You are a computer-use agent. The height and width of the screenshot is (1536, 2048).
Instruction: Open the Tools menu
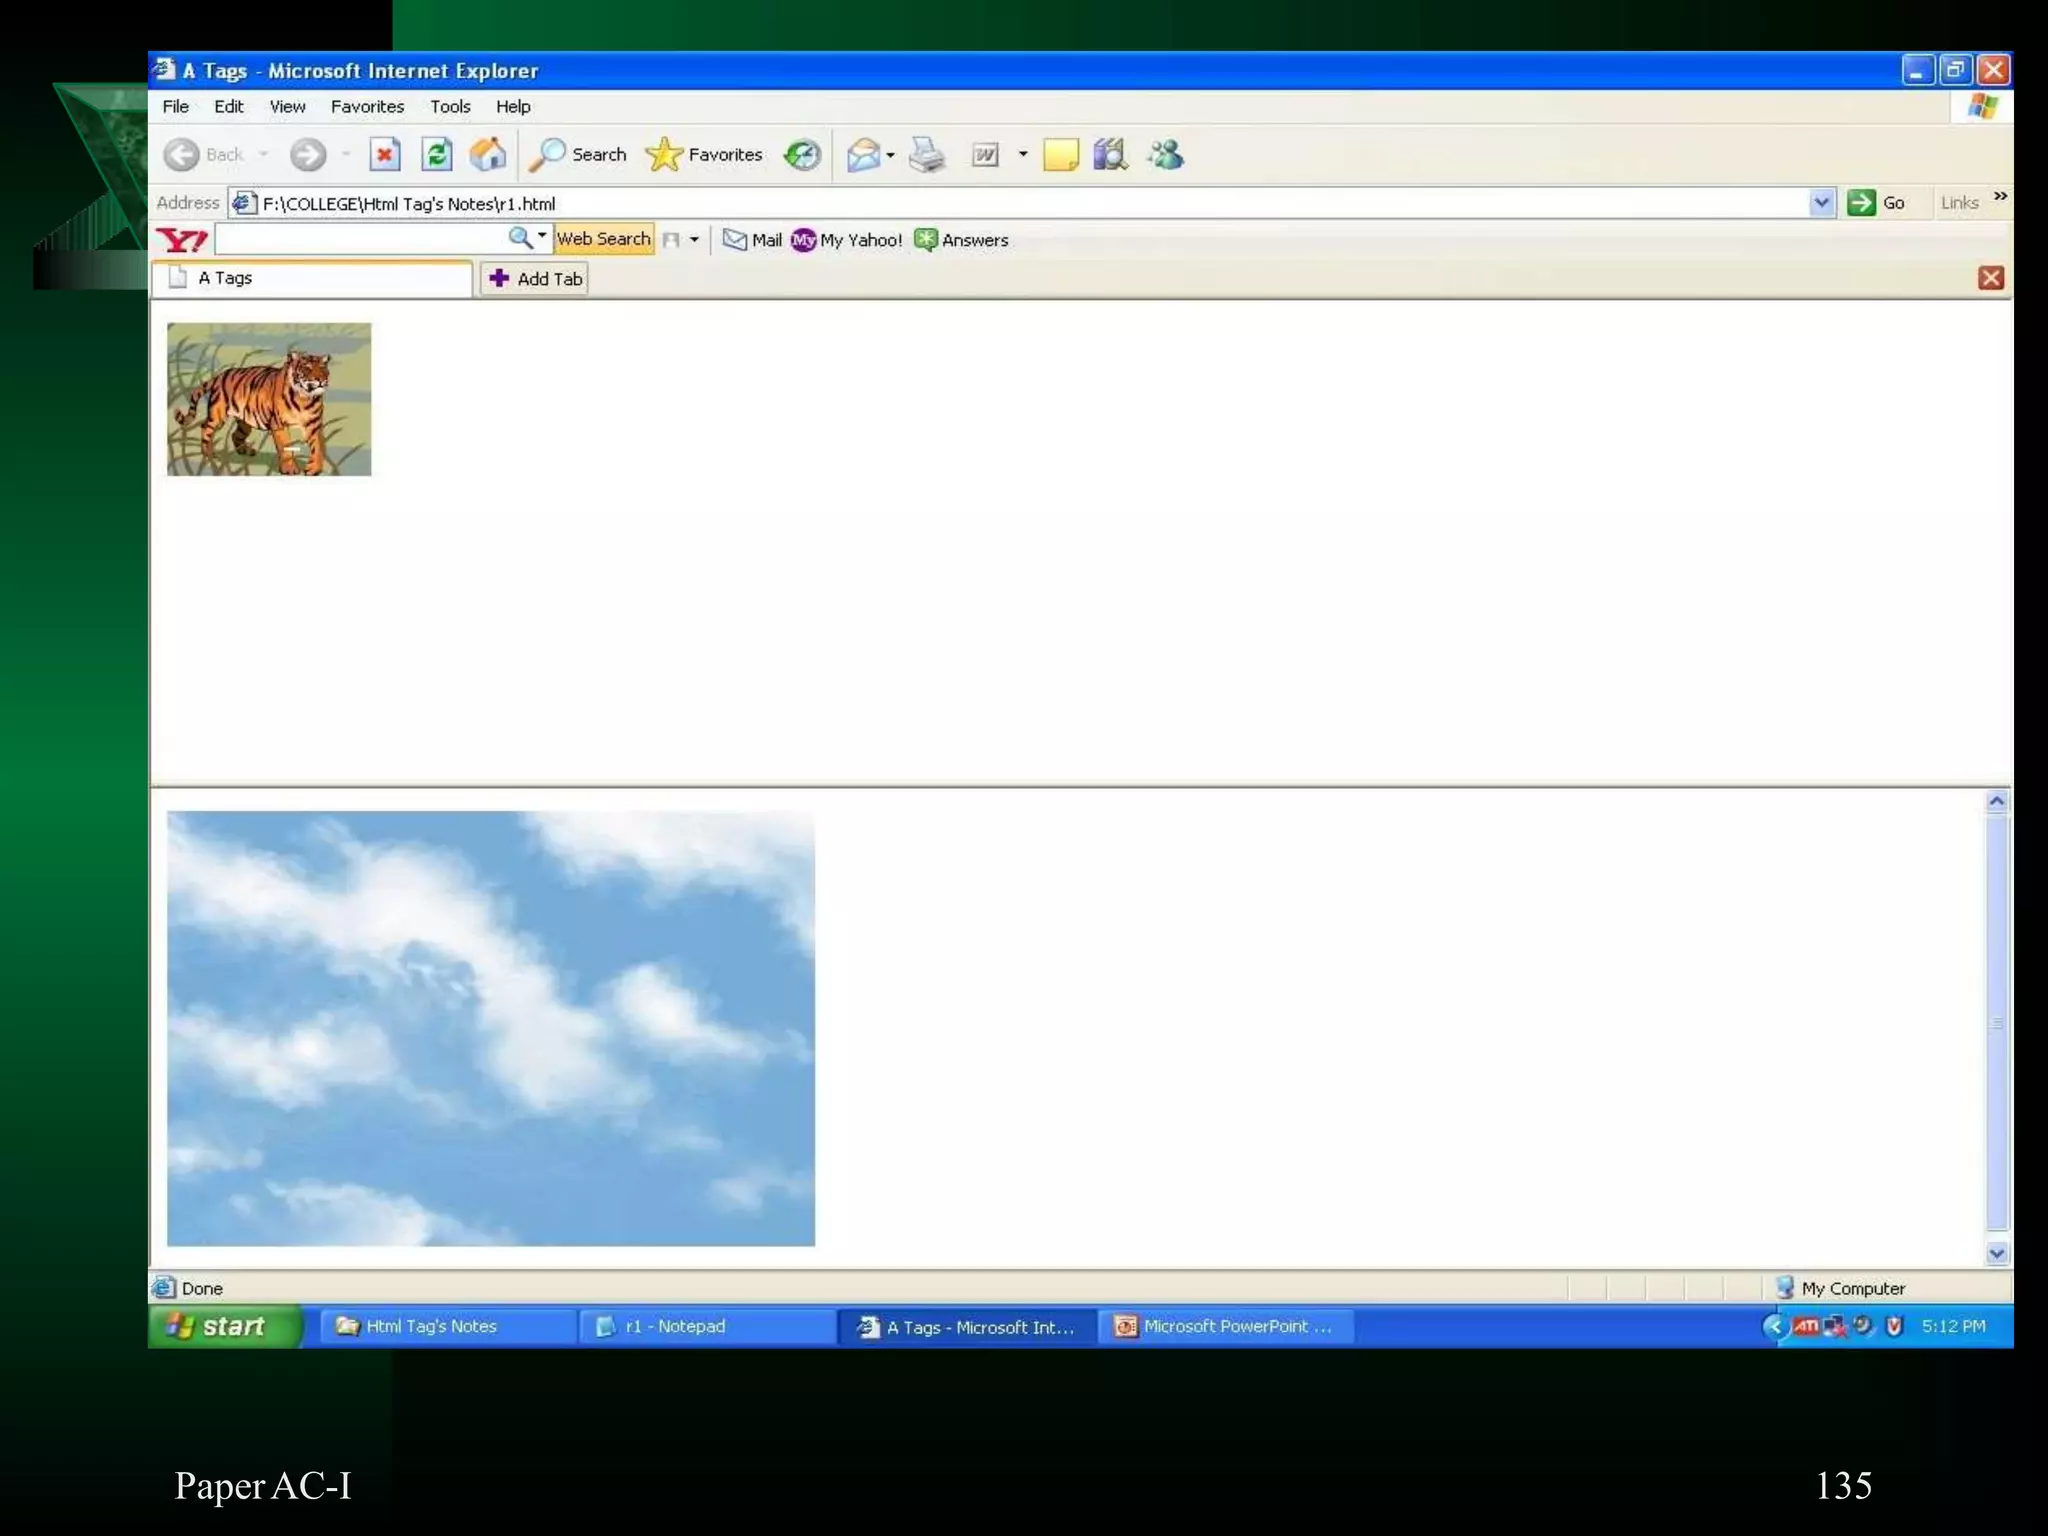click(449, 107)
